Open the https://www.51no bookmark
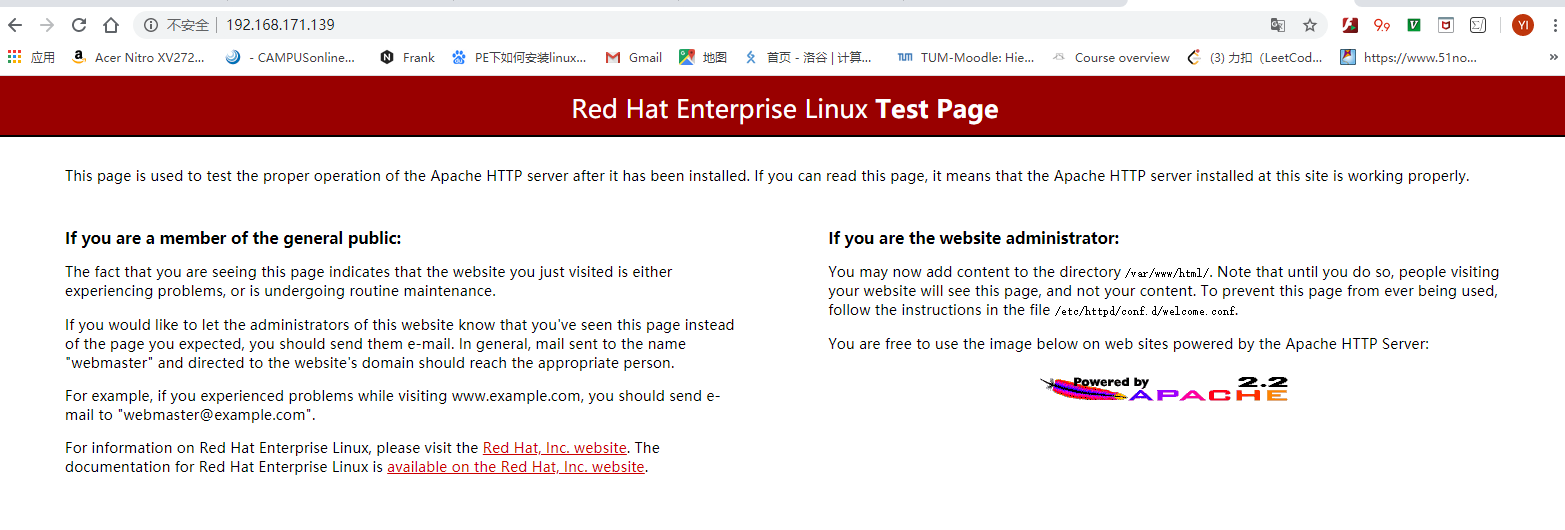This screenshot has height=530, width=1565. pyautogui.click(x=1409, y=57)
